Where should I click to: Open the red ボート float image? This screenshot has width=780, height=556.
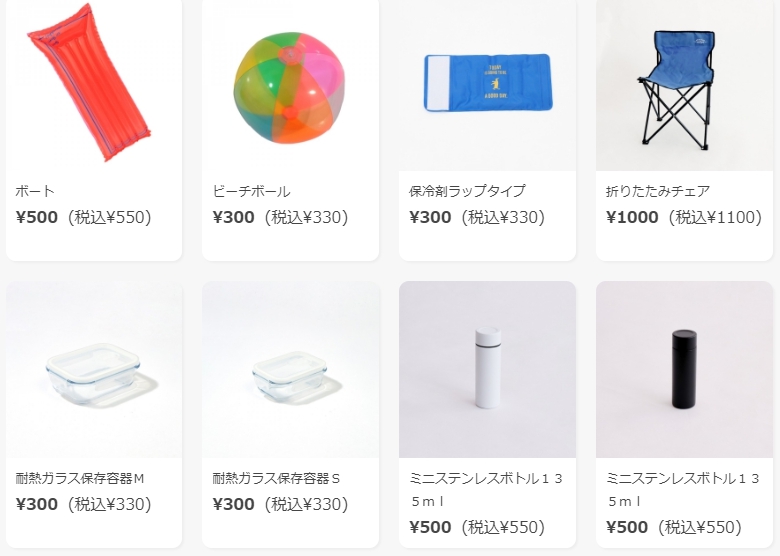pos(94,86)
